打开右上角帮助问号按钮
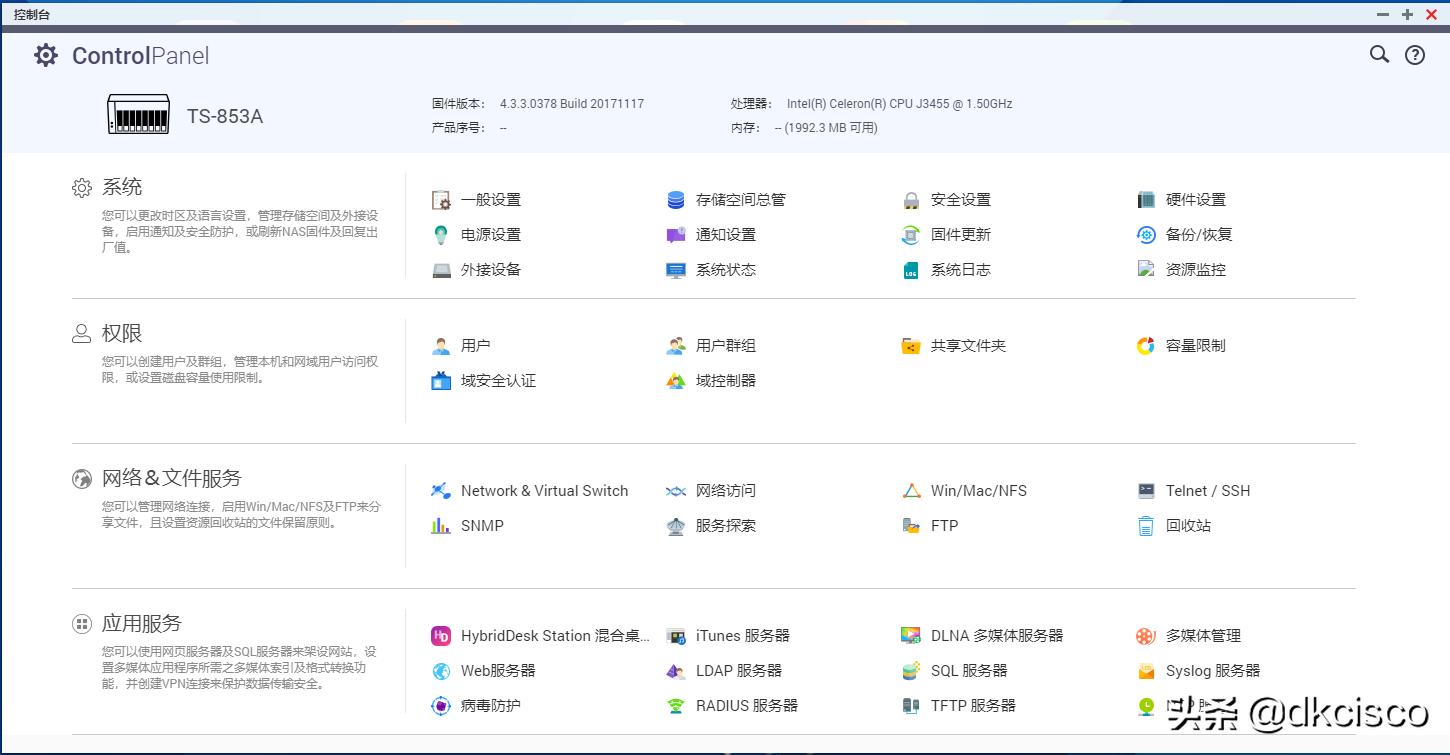Viewport: 1450px width, 755px height. 1414,55
